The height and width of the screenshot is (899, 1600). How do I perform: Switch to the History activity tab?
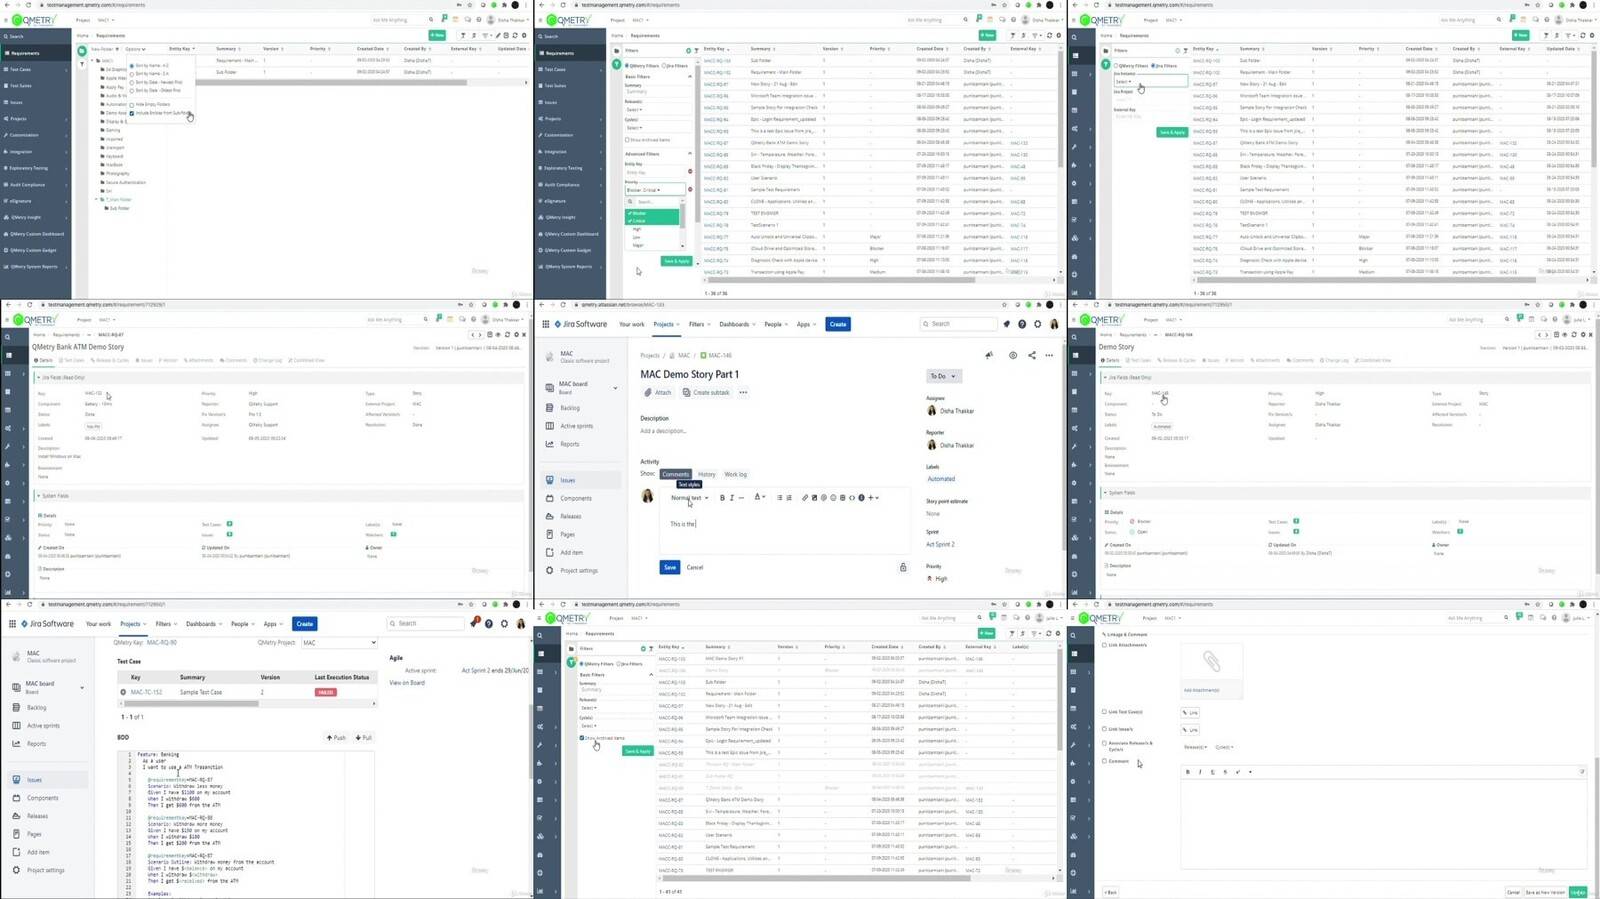coord(706,474)
